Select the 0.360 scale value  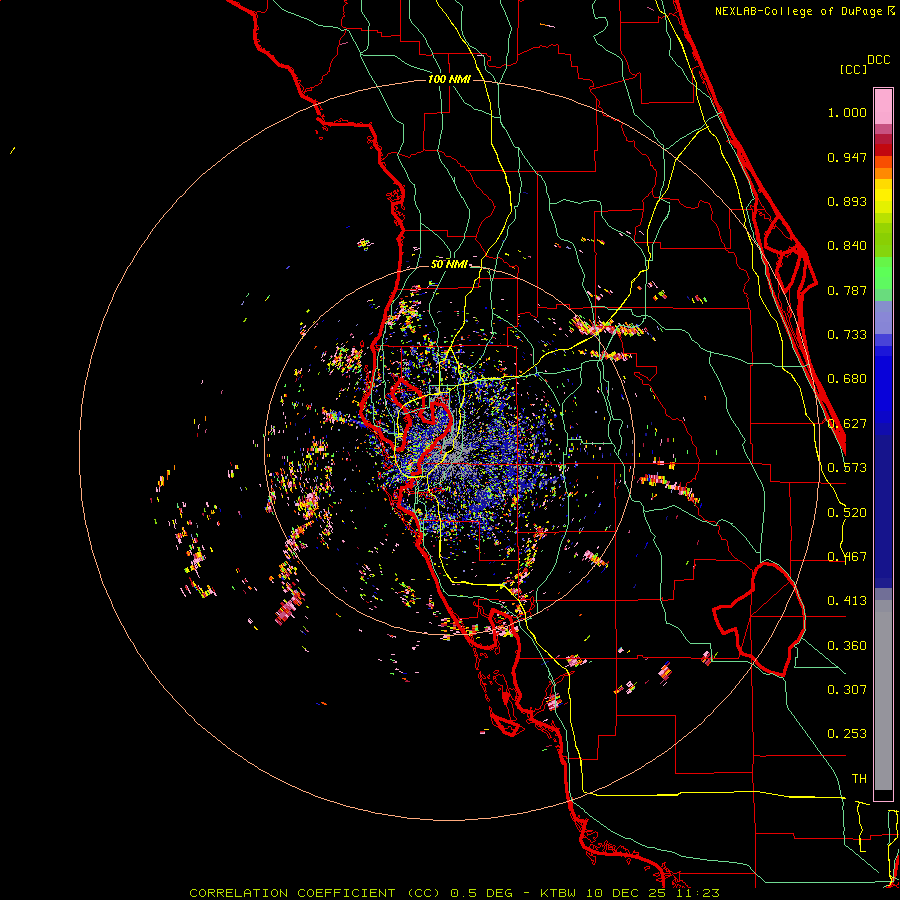click(847, 646)
